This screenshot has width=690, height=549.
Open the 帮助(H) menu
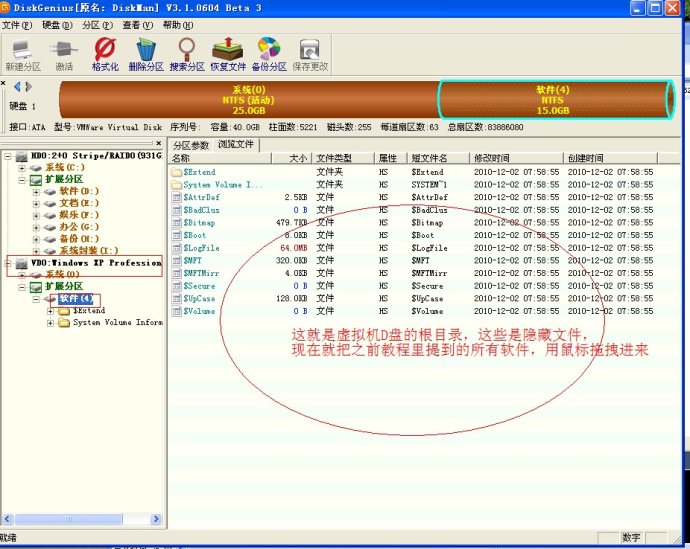[x=178, y=26]
